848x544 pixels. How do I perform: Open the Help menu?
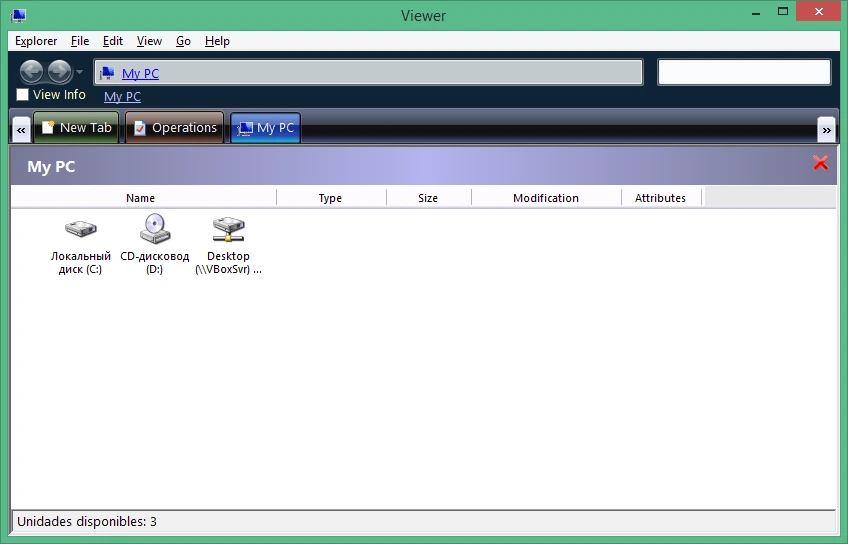pos(217,41)
